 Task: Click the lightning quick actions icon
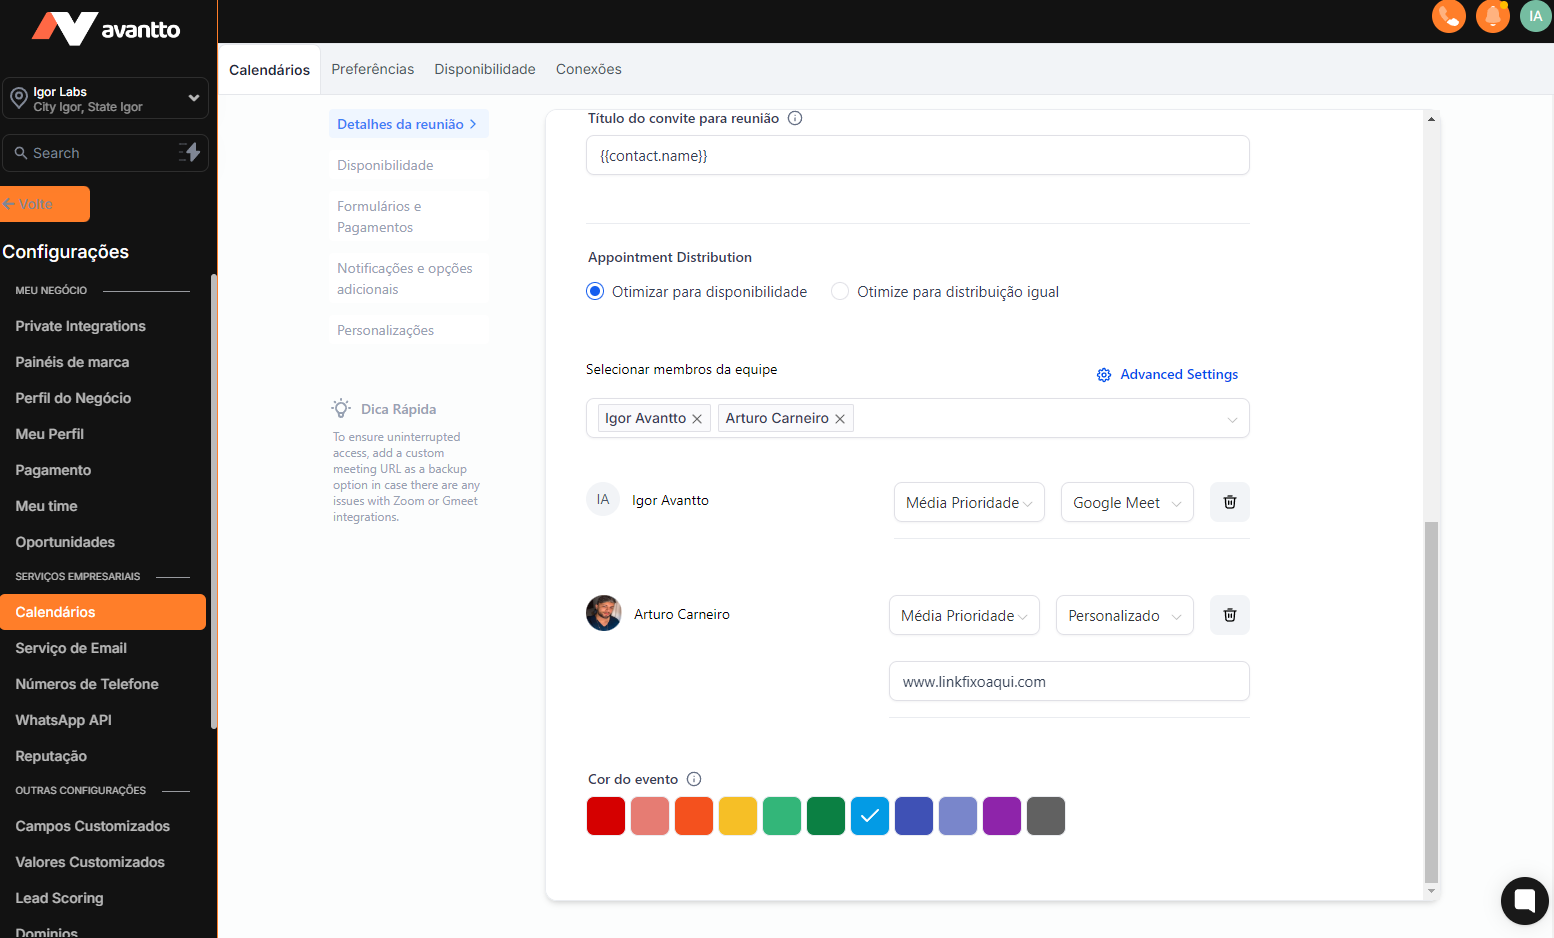pos(189,152)
